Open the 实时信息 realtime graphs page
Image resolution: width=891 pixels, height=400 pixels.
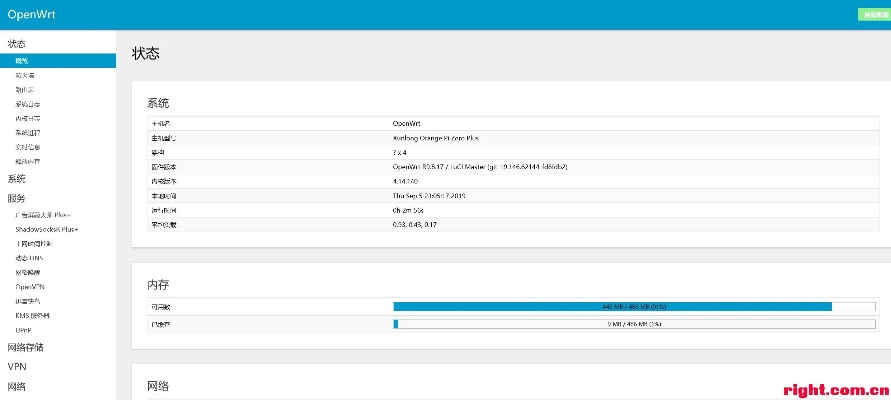(x=28, y=147)
